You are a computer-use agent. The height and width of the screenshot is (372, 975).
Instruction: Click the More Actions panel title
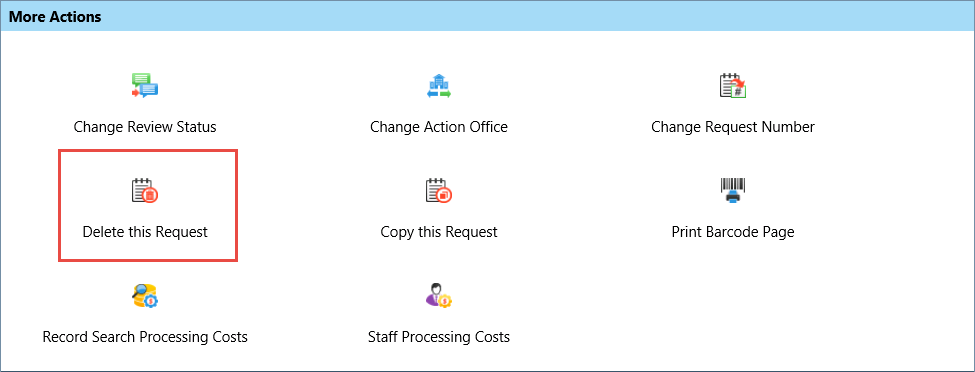55,16
